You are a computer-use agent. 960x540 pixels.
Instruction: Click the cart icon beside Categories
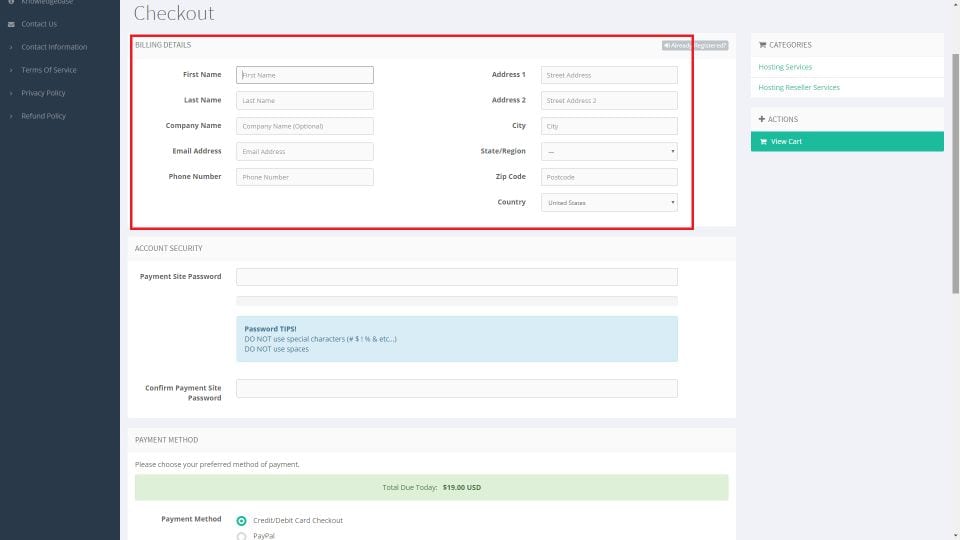(x=762, y=45)
